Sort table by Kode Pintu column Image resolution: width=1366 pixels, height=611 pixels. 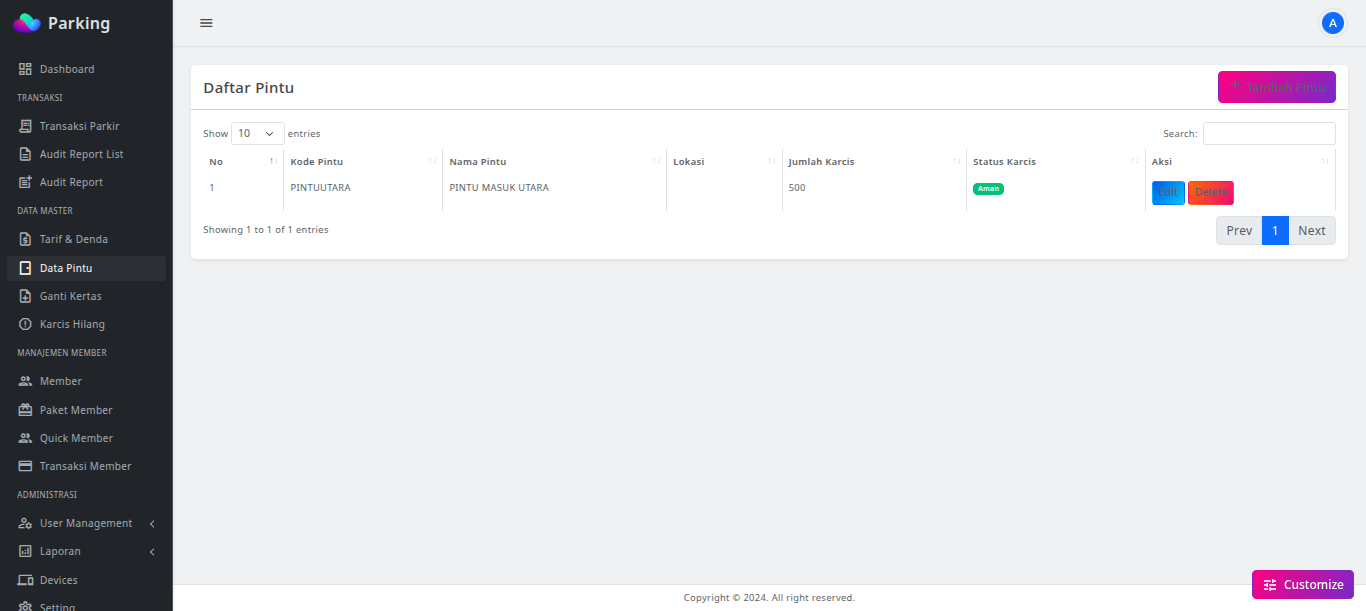click(x=363, y=162)
